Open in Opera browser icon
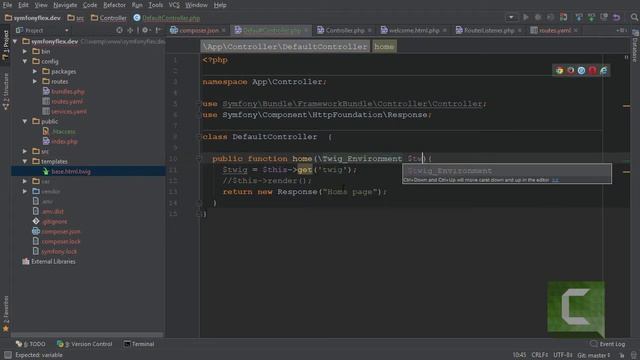This screenshot has height=360, width=640. 592,71
